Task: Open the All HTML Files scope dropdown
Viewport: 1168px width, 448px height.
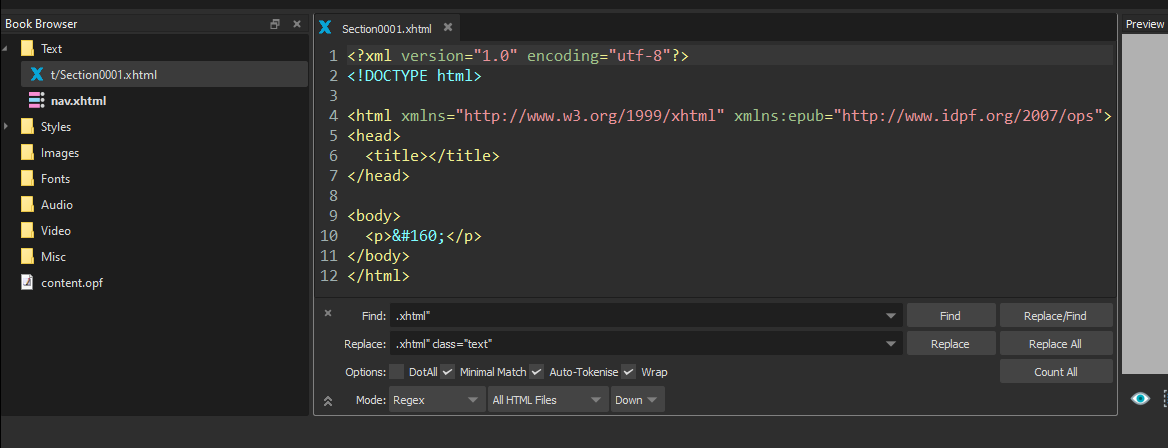Action: pyautogui.click(x=548, y=400)
